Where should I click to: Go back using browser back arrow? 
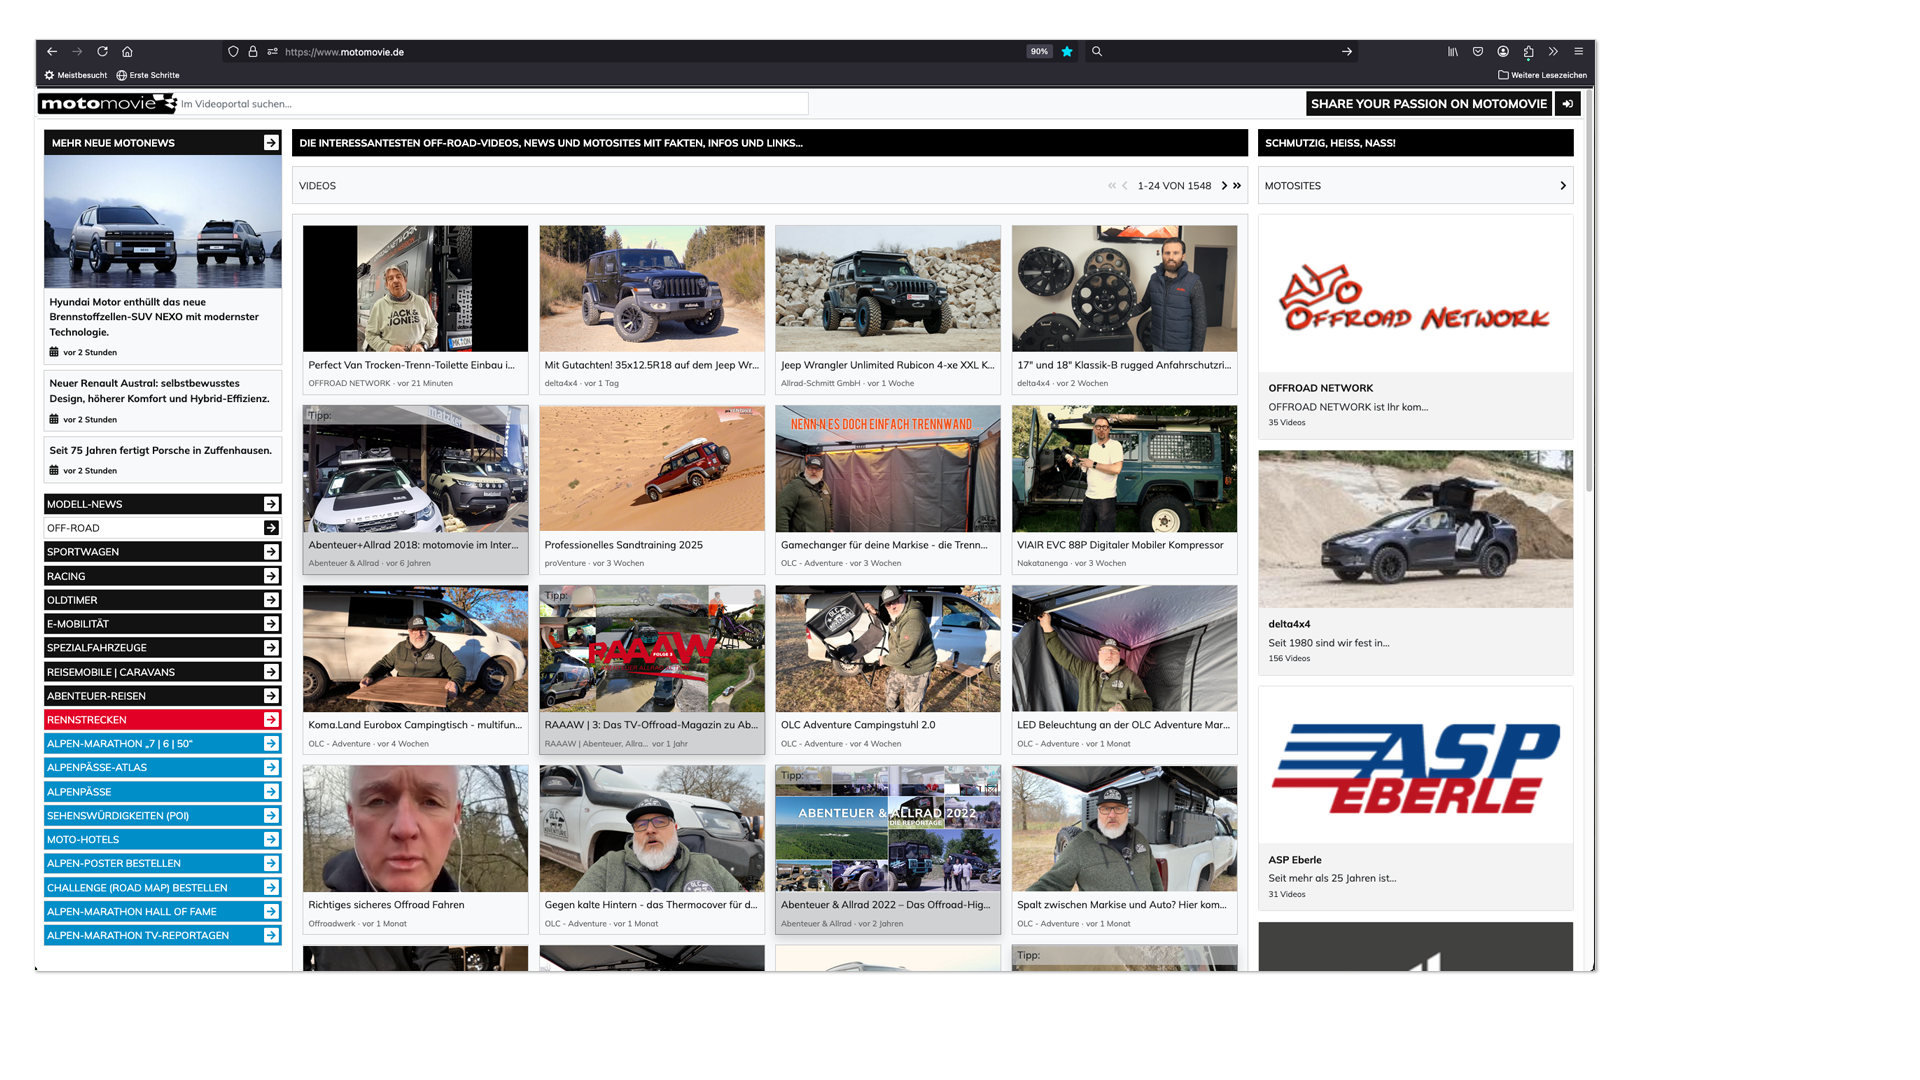(52, 52)
